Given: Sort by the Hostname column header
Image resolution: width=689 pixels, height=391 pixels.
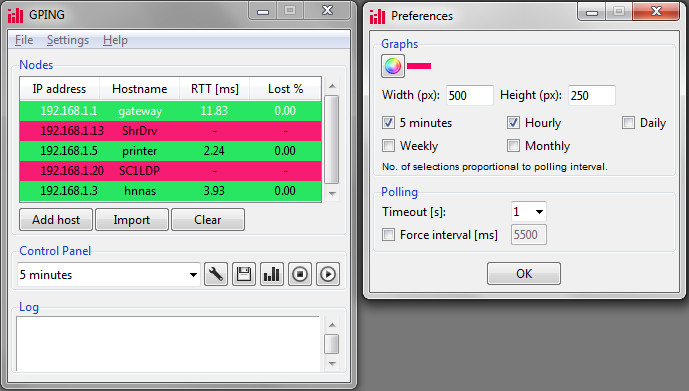Looking at the screenshot, I should pos(140,89).
